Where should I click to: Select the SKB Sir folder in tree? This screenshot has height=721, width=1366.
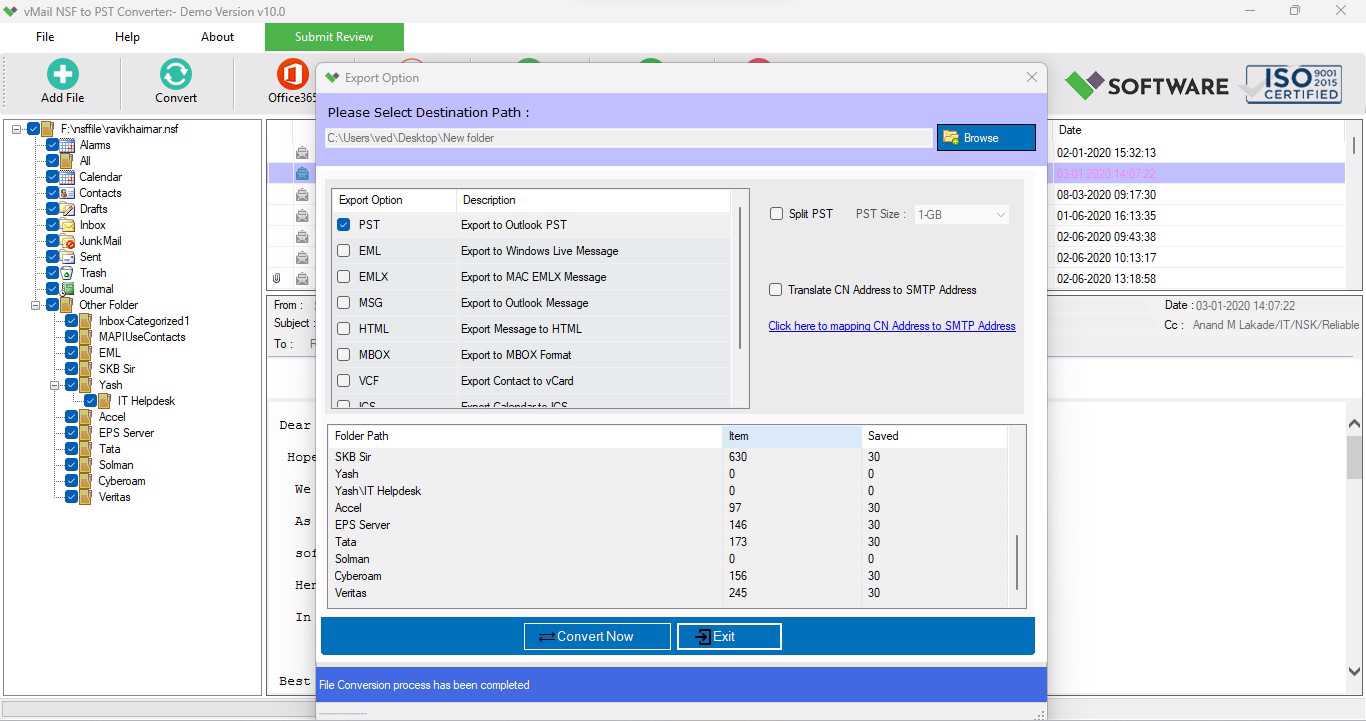pyautogui.click(x=117, y=369)
